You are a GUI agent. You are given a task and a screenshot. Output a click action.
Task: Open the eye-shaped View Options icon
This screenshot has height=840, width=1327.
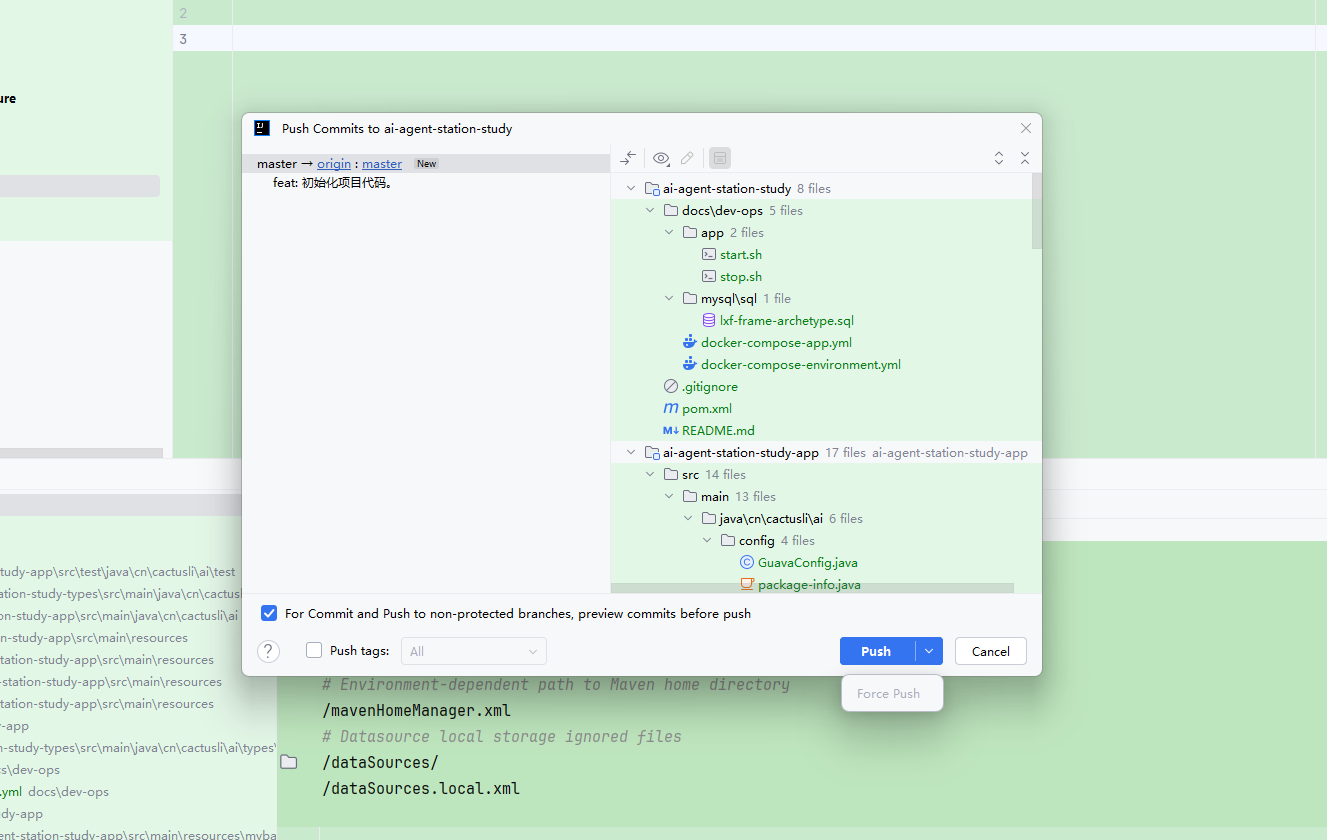661,158
